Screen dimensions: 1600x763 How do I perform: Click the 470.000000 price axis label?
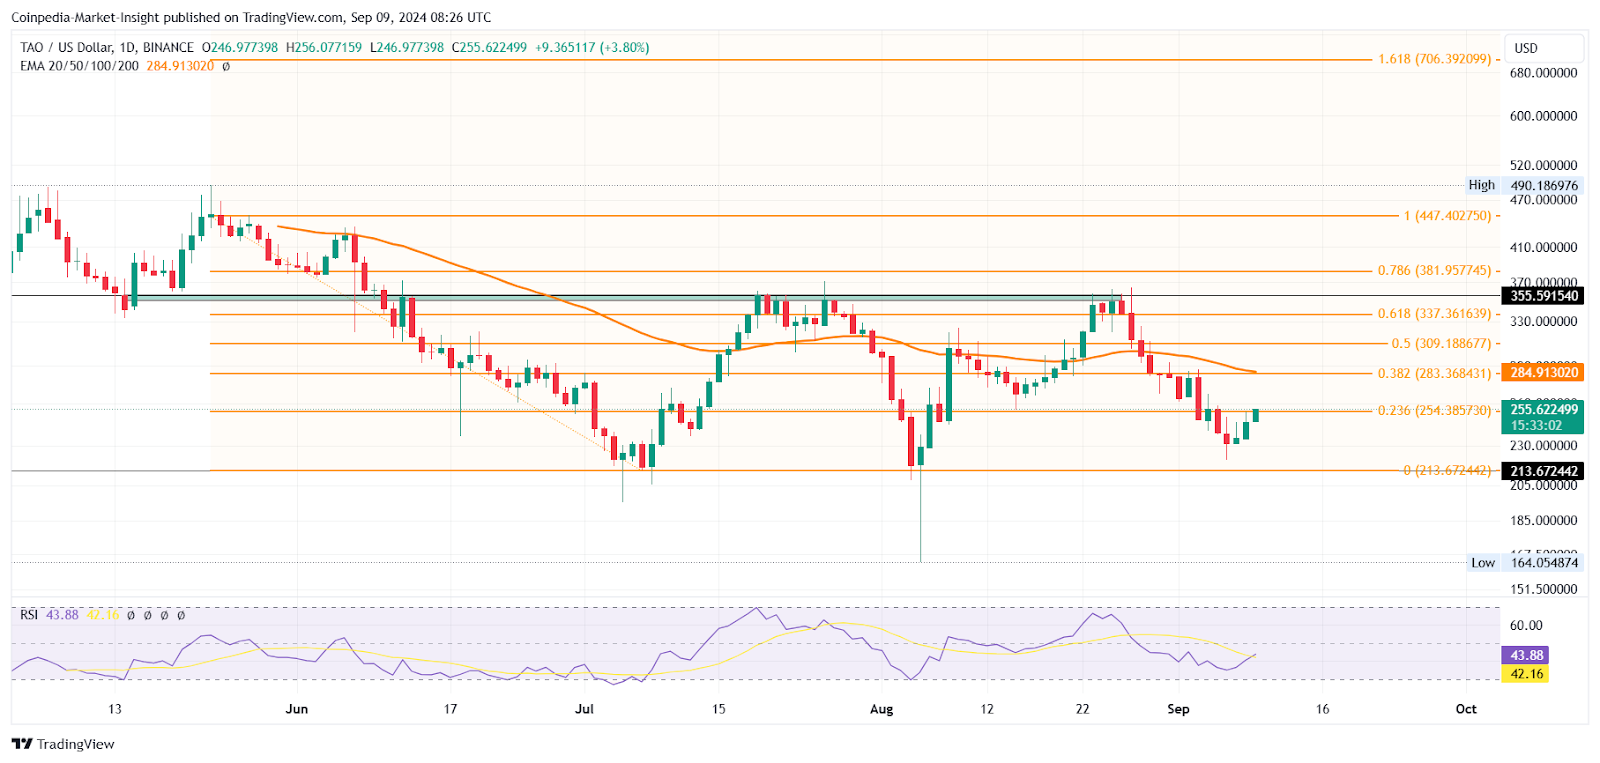tap(1544, 200)
